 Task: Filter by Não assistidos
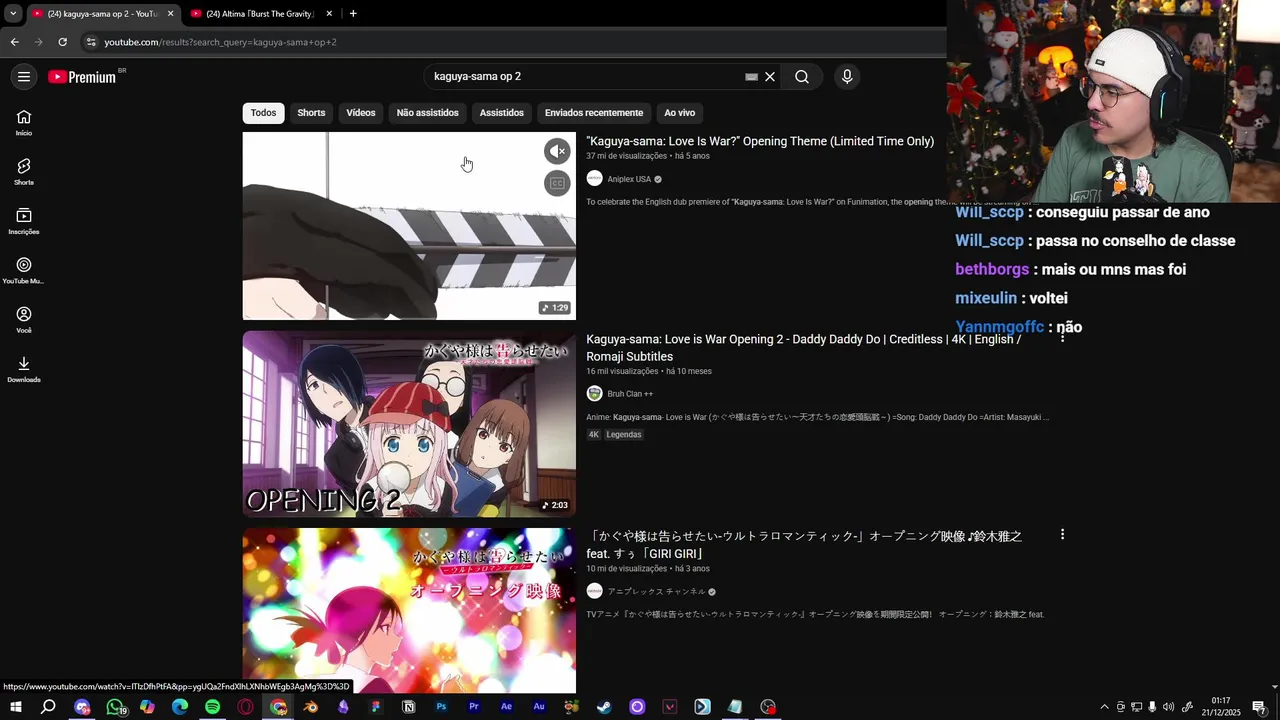point(427,113)
